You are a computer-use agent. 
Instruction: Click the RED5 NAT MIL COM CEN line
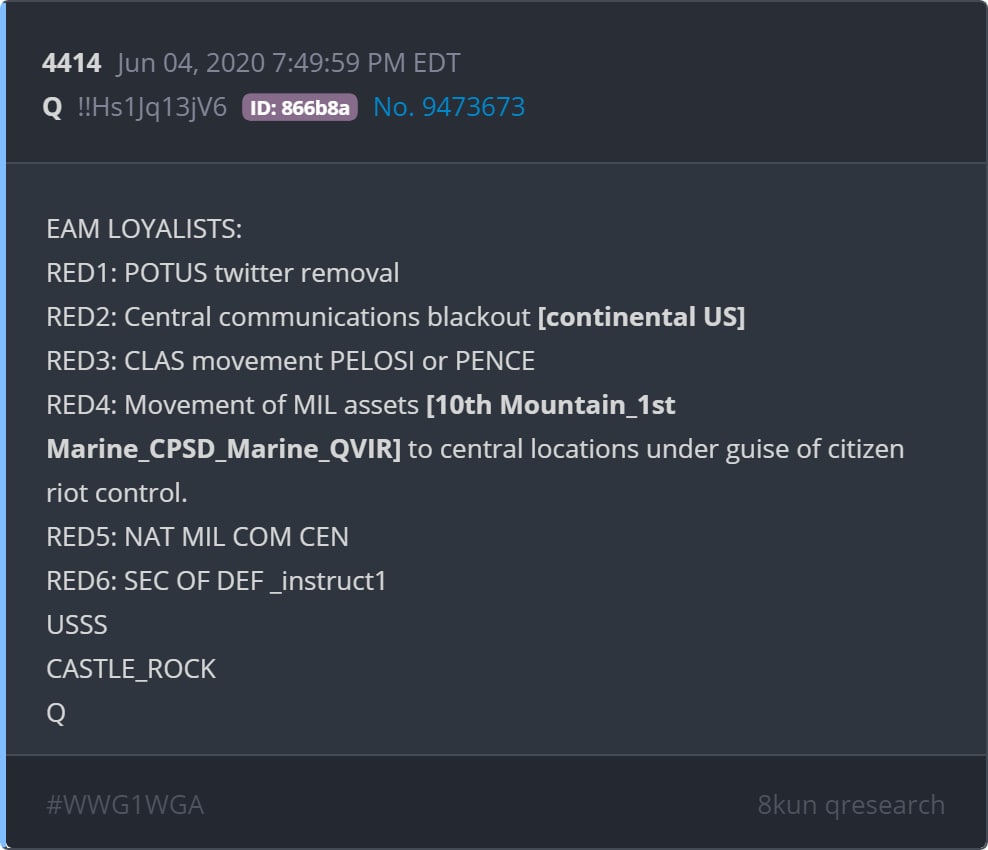[x=197, y=537]
